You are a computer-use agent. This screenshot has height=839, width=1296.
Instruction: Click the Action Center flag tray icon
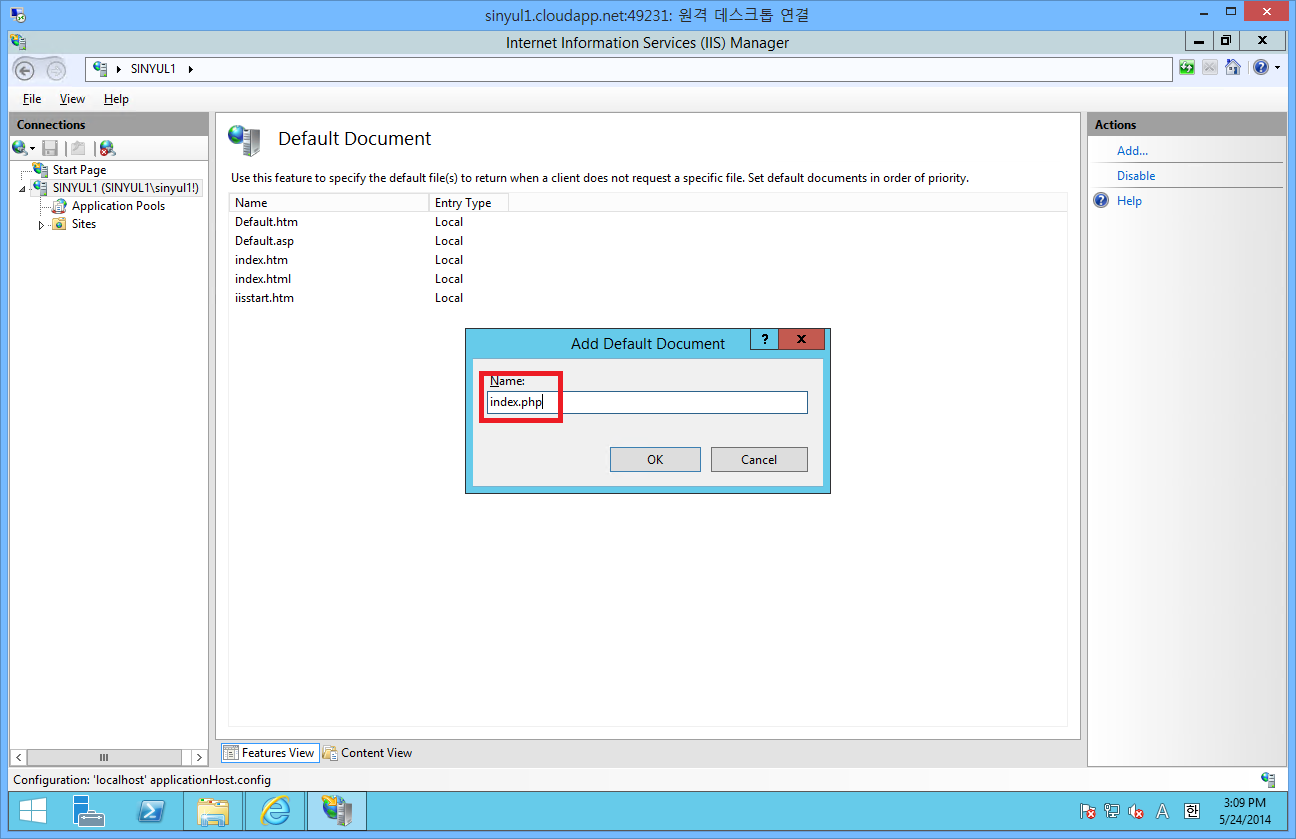1088,811
